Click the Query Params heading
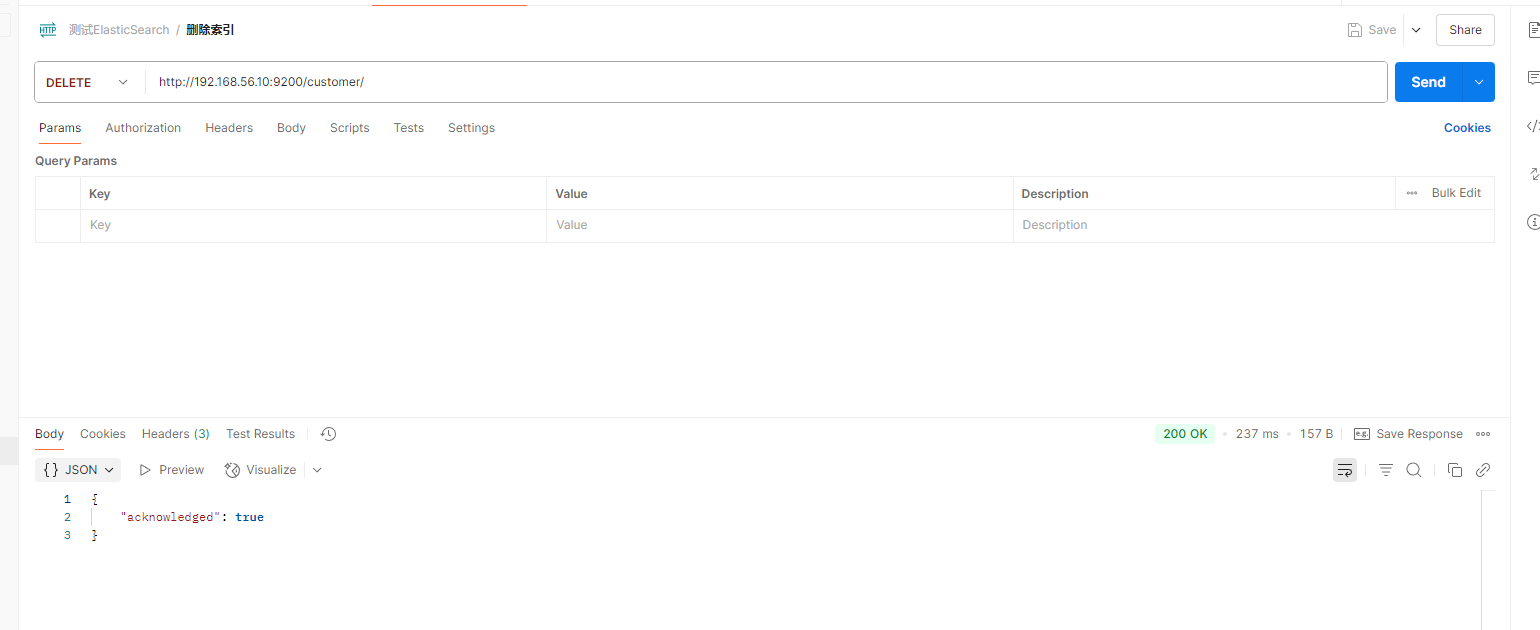The width and height of the screenshot is (1540, 630). [76, 161]
